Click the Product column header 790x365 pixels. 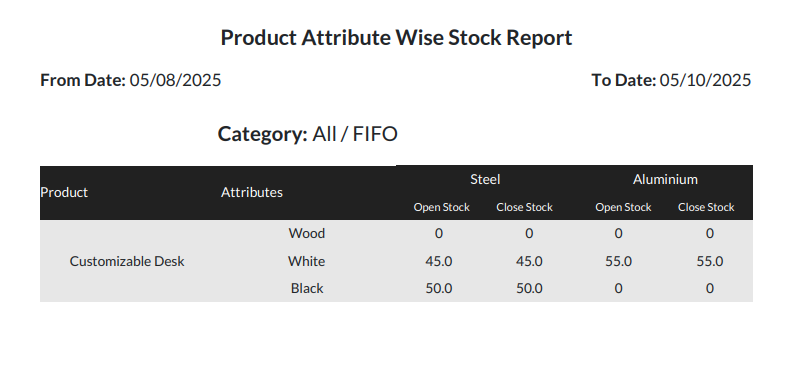pyautogui.click(x=64, y=192)
